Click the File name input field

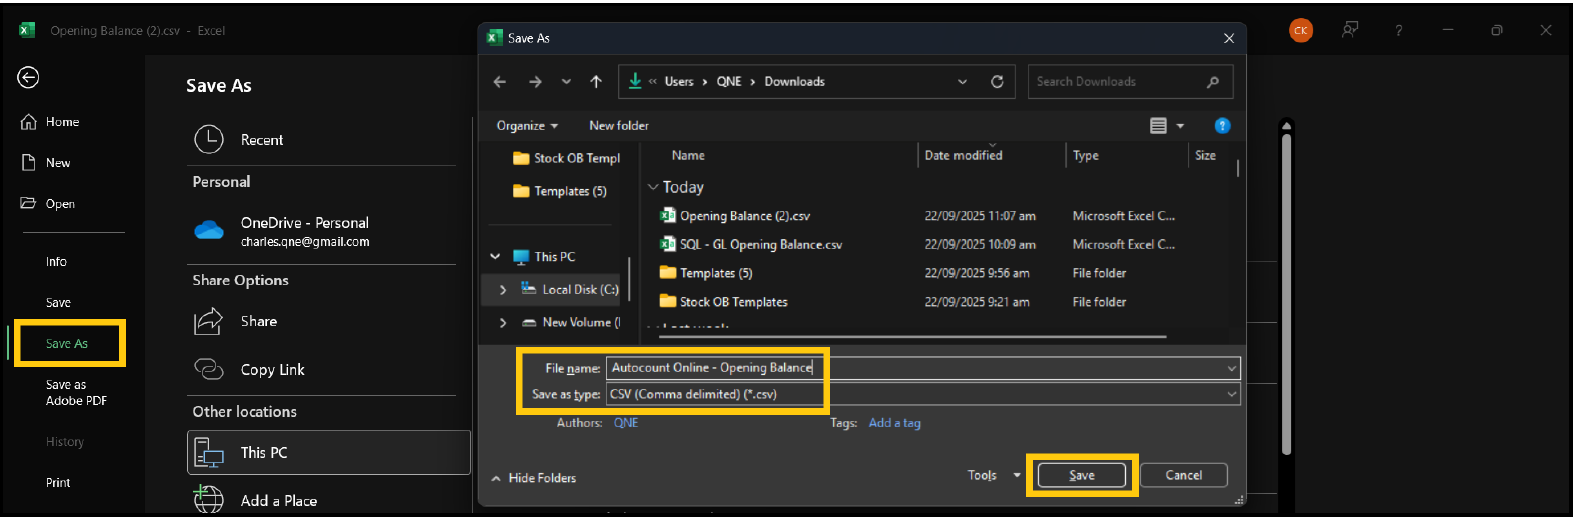(923, 368)
